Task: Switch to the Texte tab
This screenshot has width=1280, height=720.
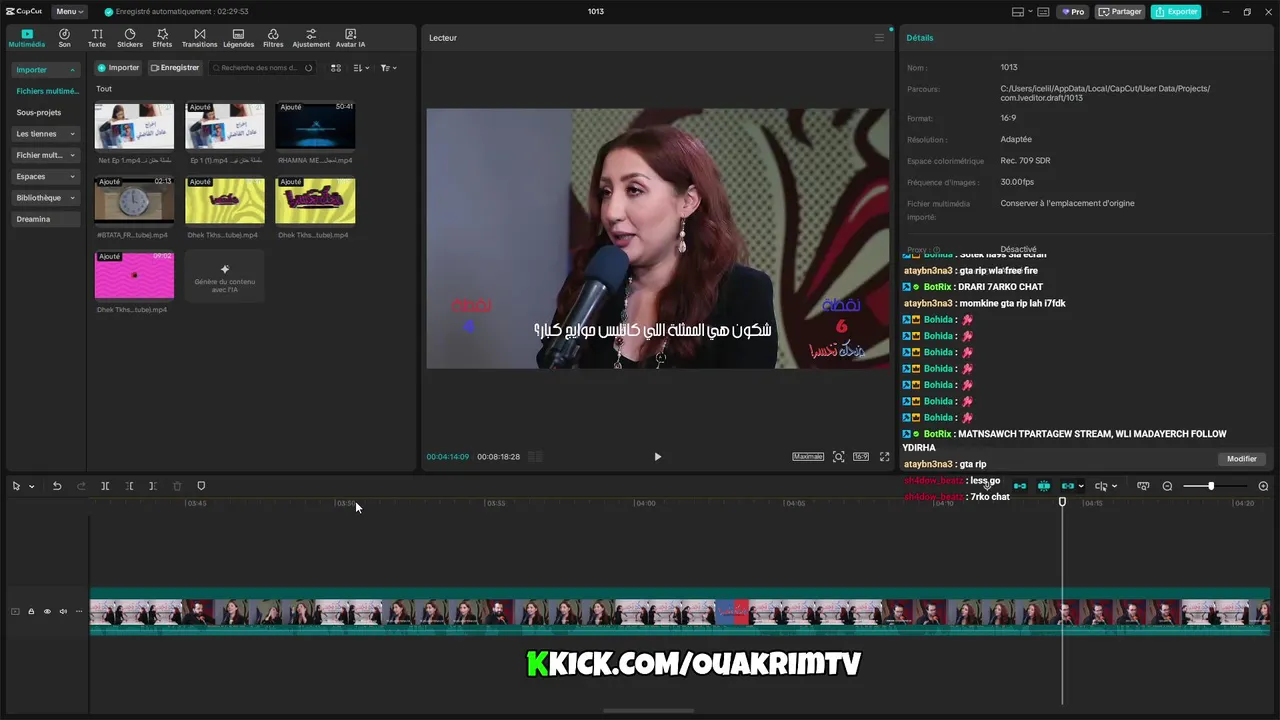Action: pos(97,38)
